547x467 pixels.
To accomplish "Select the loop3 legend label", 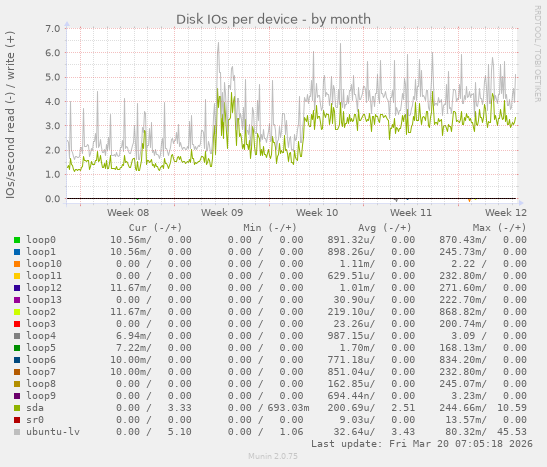I will tap(41, 324).
